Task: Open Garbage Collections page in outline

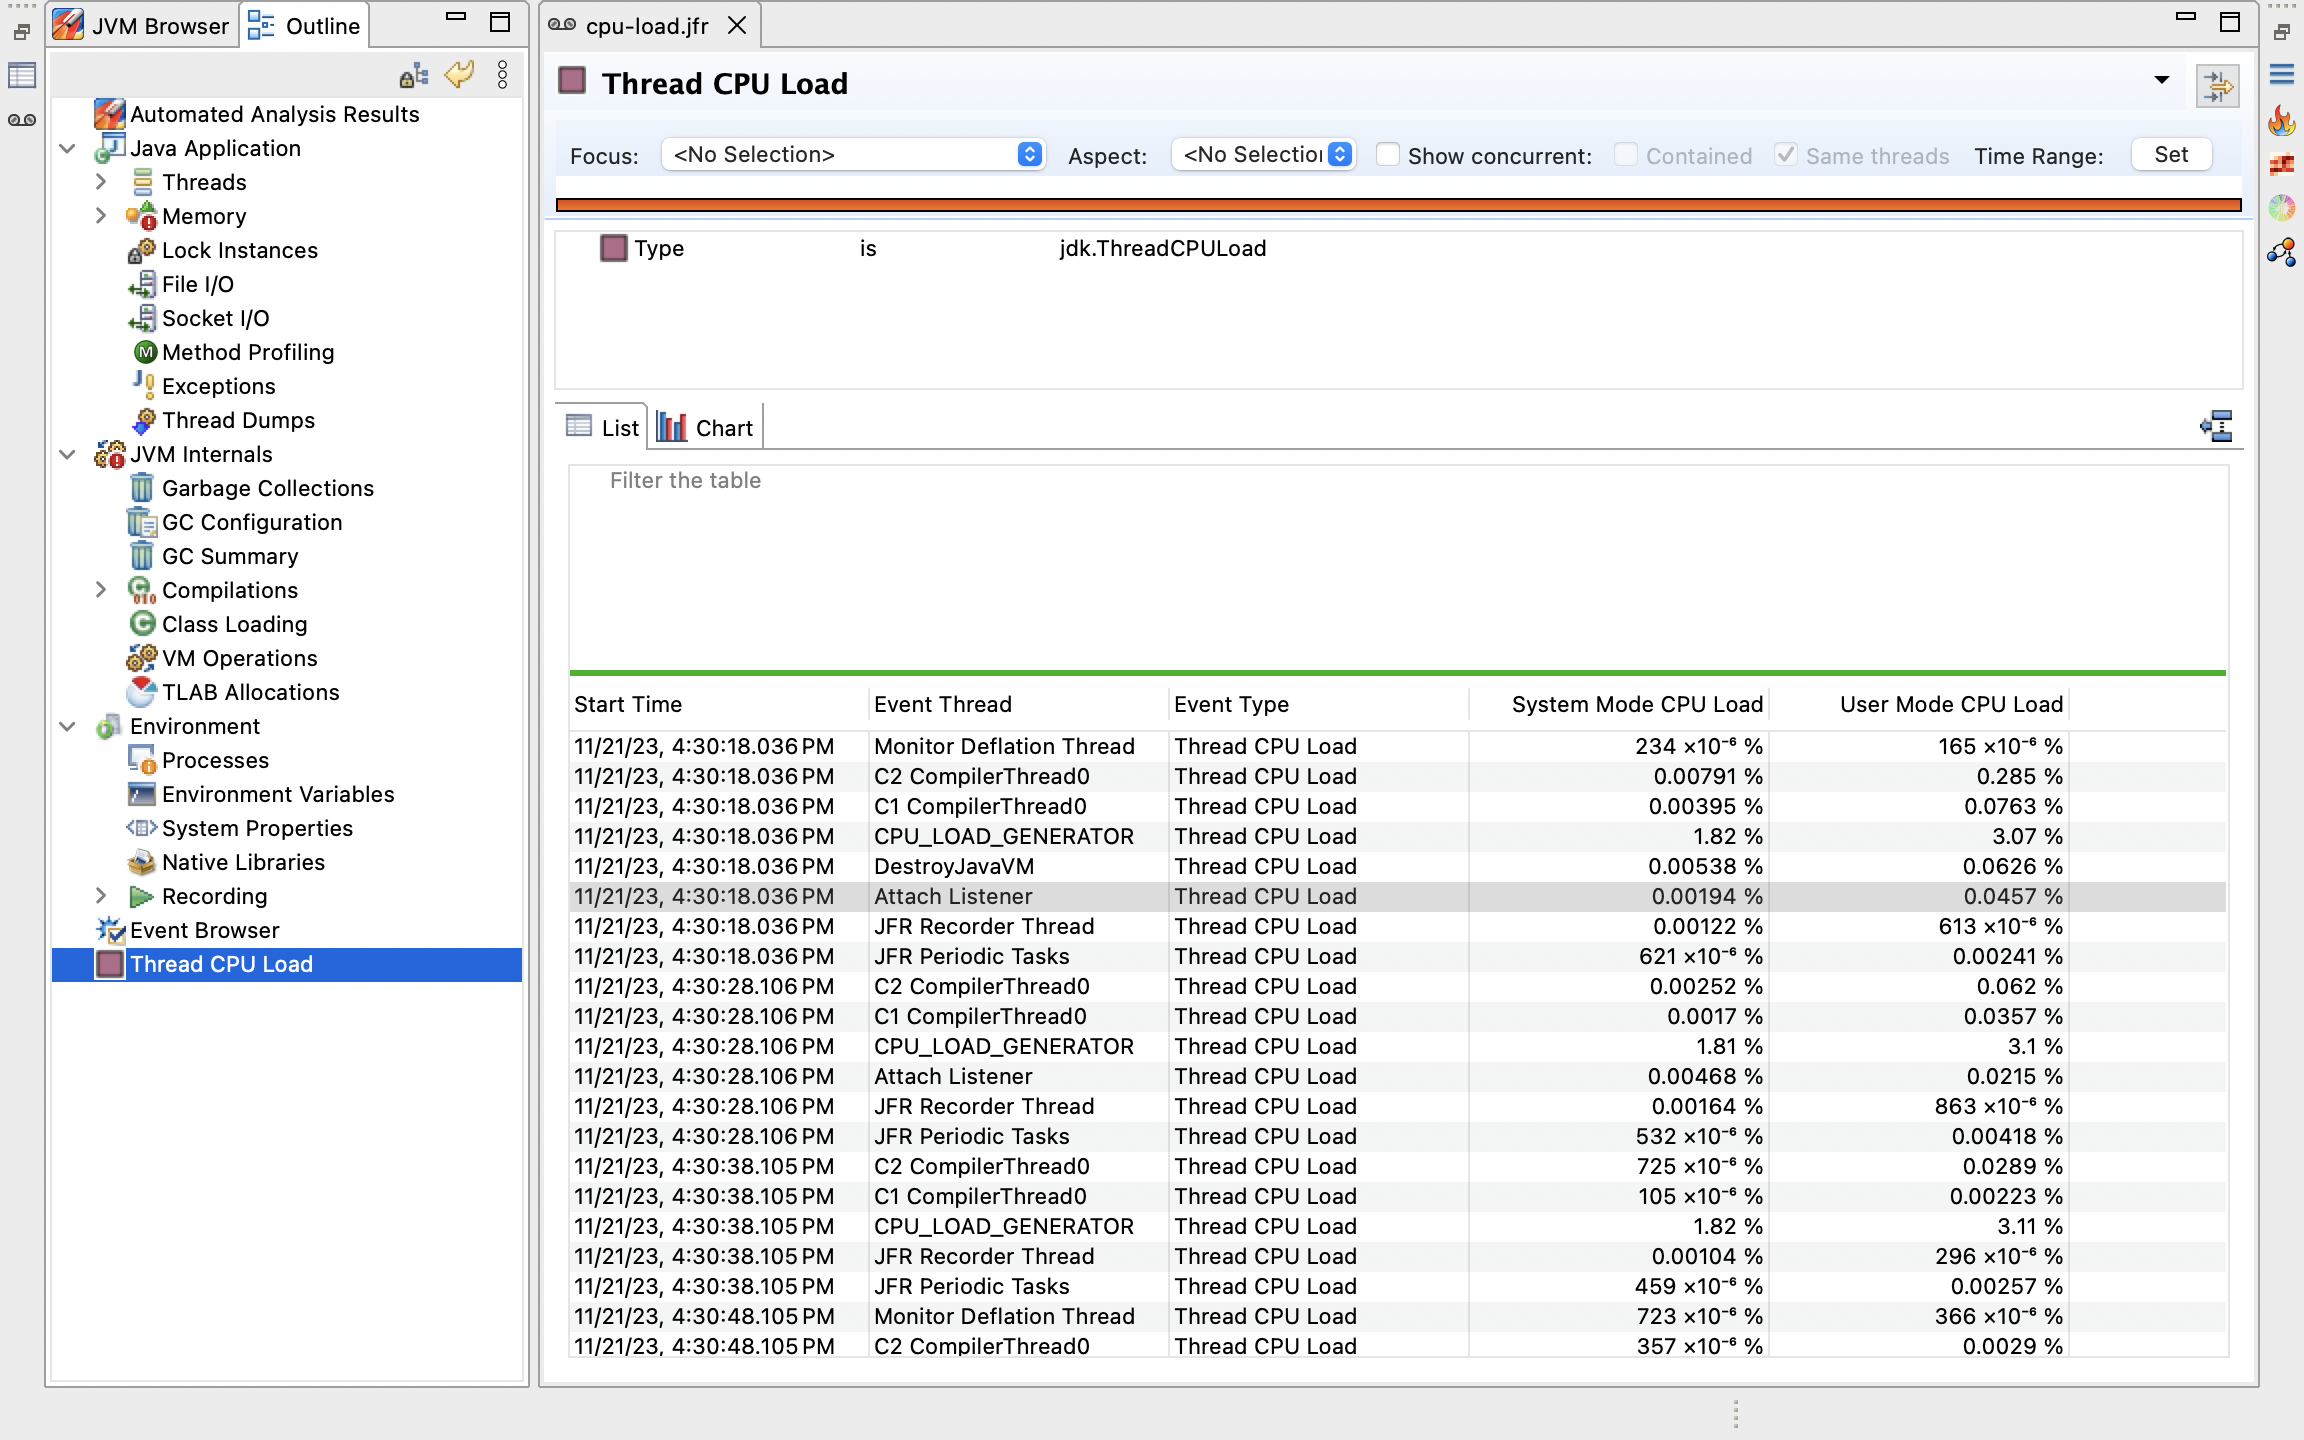Action: 267,488
